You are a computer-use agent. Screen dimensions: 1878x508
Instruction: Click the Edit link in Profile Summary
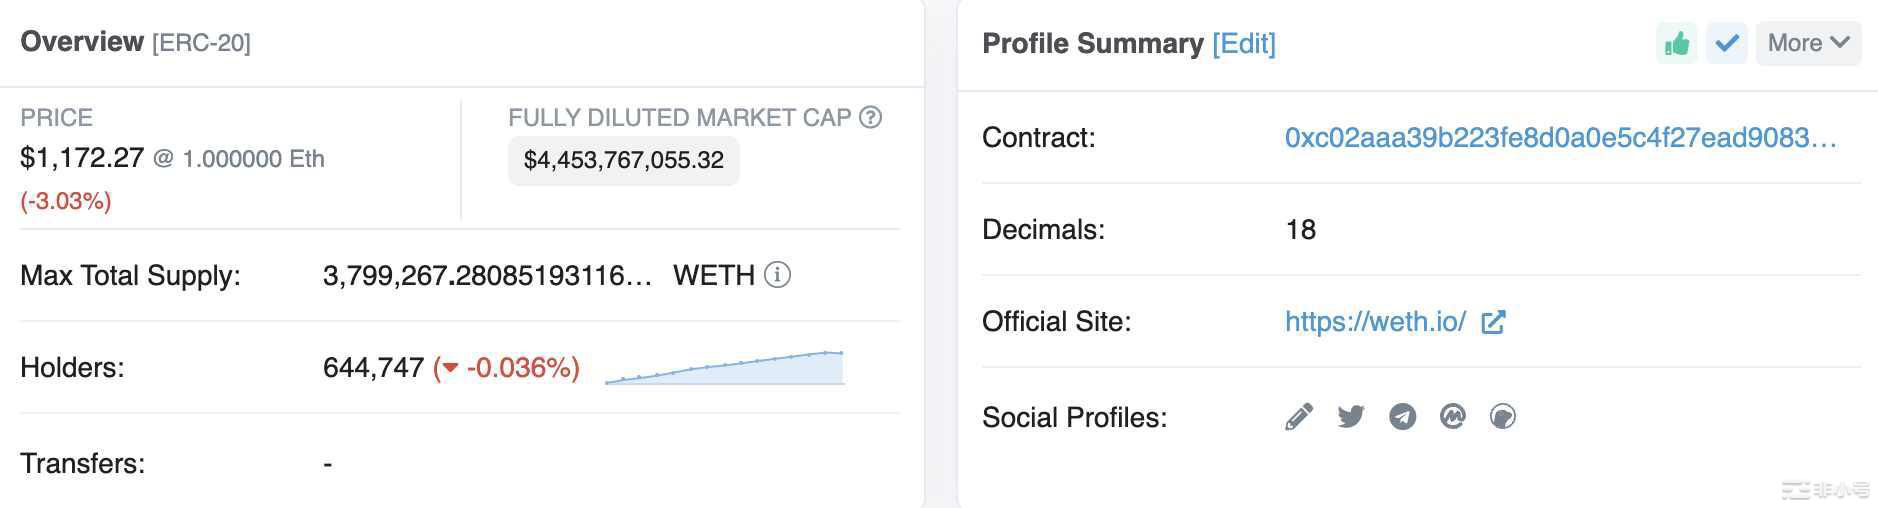[1243, 44]
